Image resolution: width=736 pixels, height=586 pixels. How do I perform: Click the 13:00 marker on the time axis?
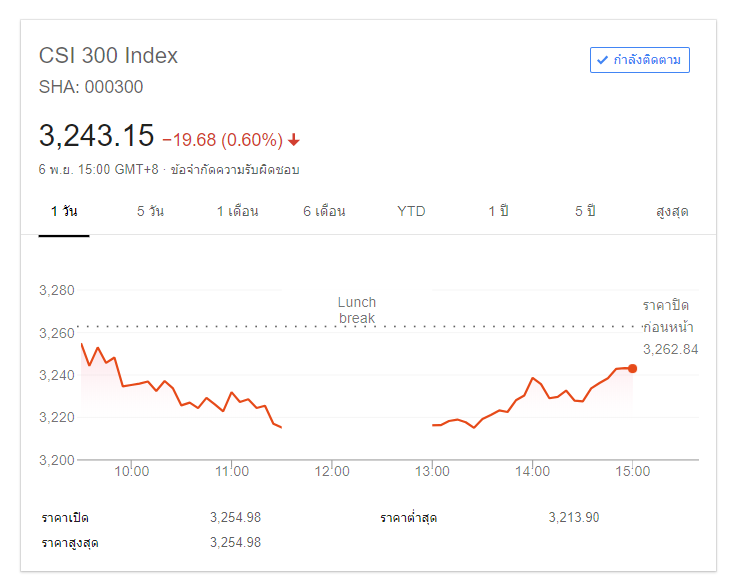tap(432, 471)
